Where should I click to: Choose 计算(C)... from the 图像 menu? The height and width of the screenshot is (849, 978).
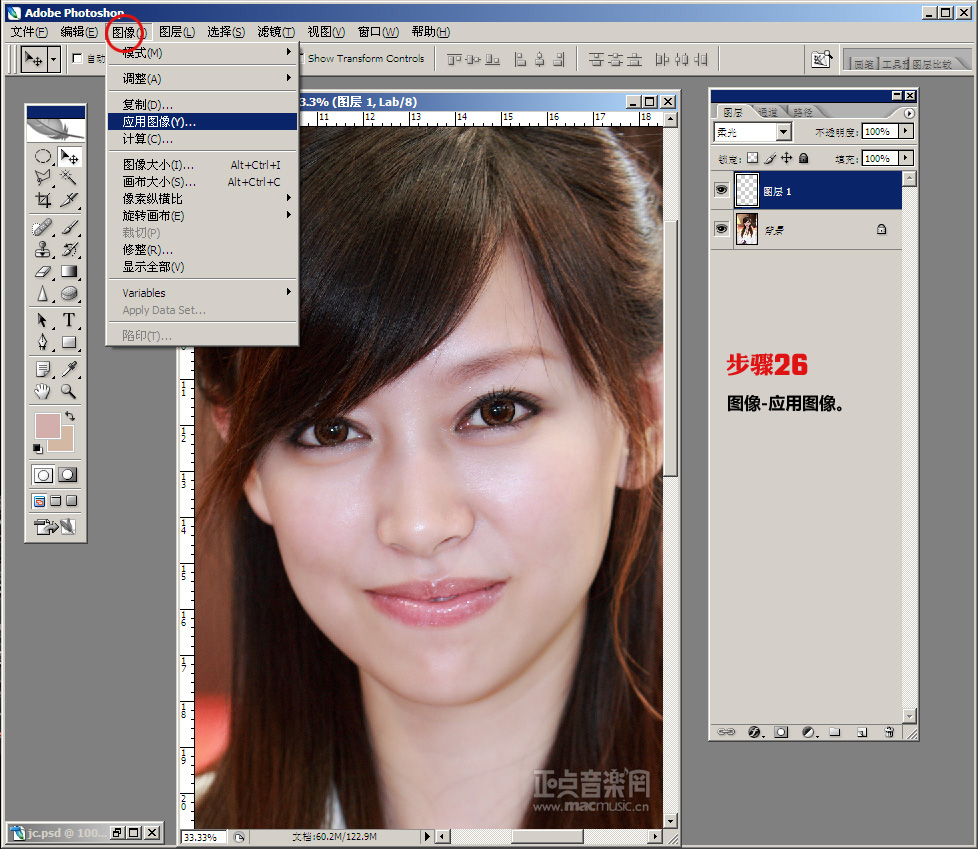148,139
